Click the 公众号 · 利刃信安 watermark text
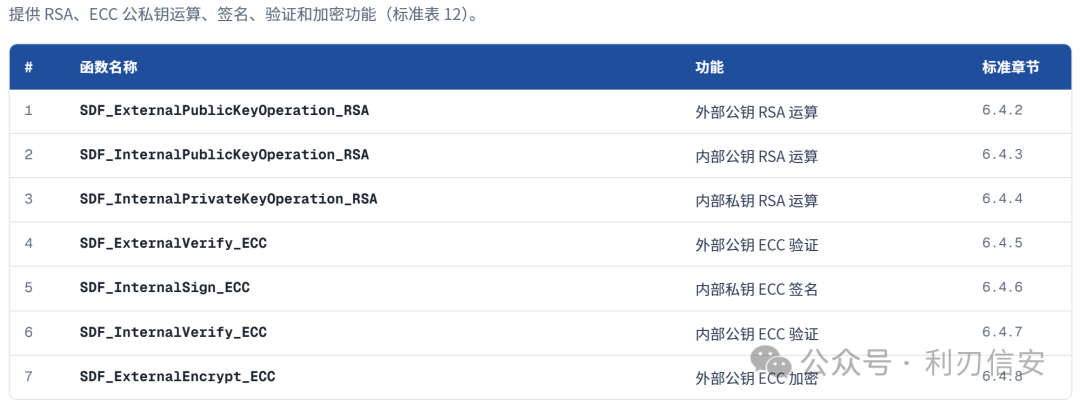This screenshot has width=1080, height=406. coord(923,362)
